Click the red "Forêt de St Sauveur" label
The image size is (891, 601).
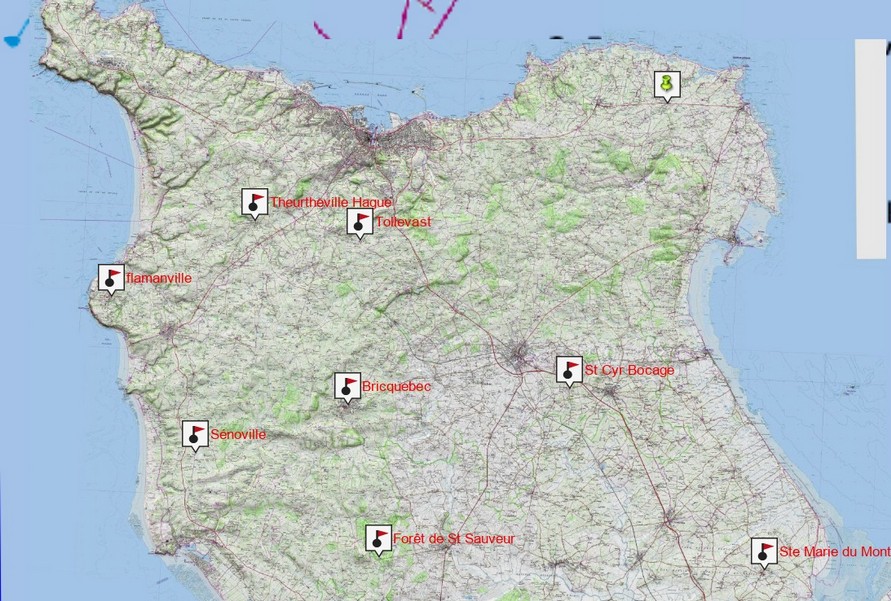454,539
